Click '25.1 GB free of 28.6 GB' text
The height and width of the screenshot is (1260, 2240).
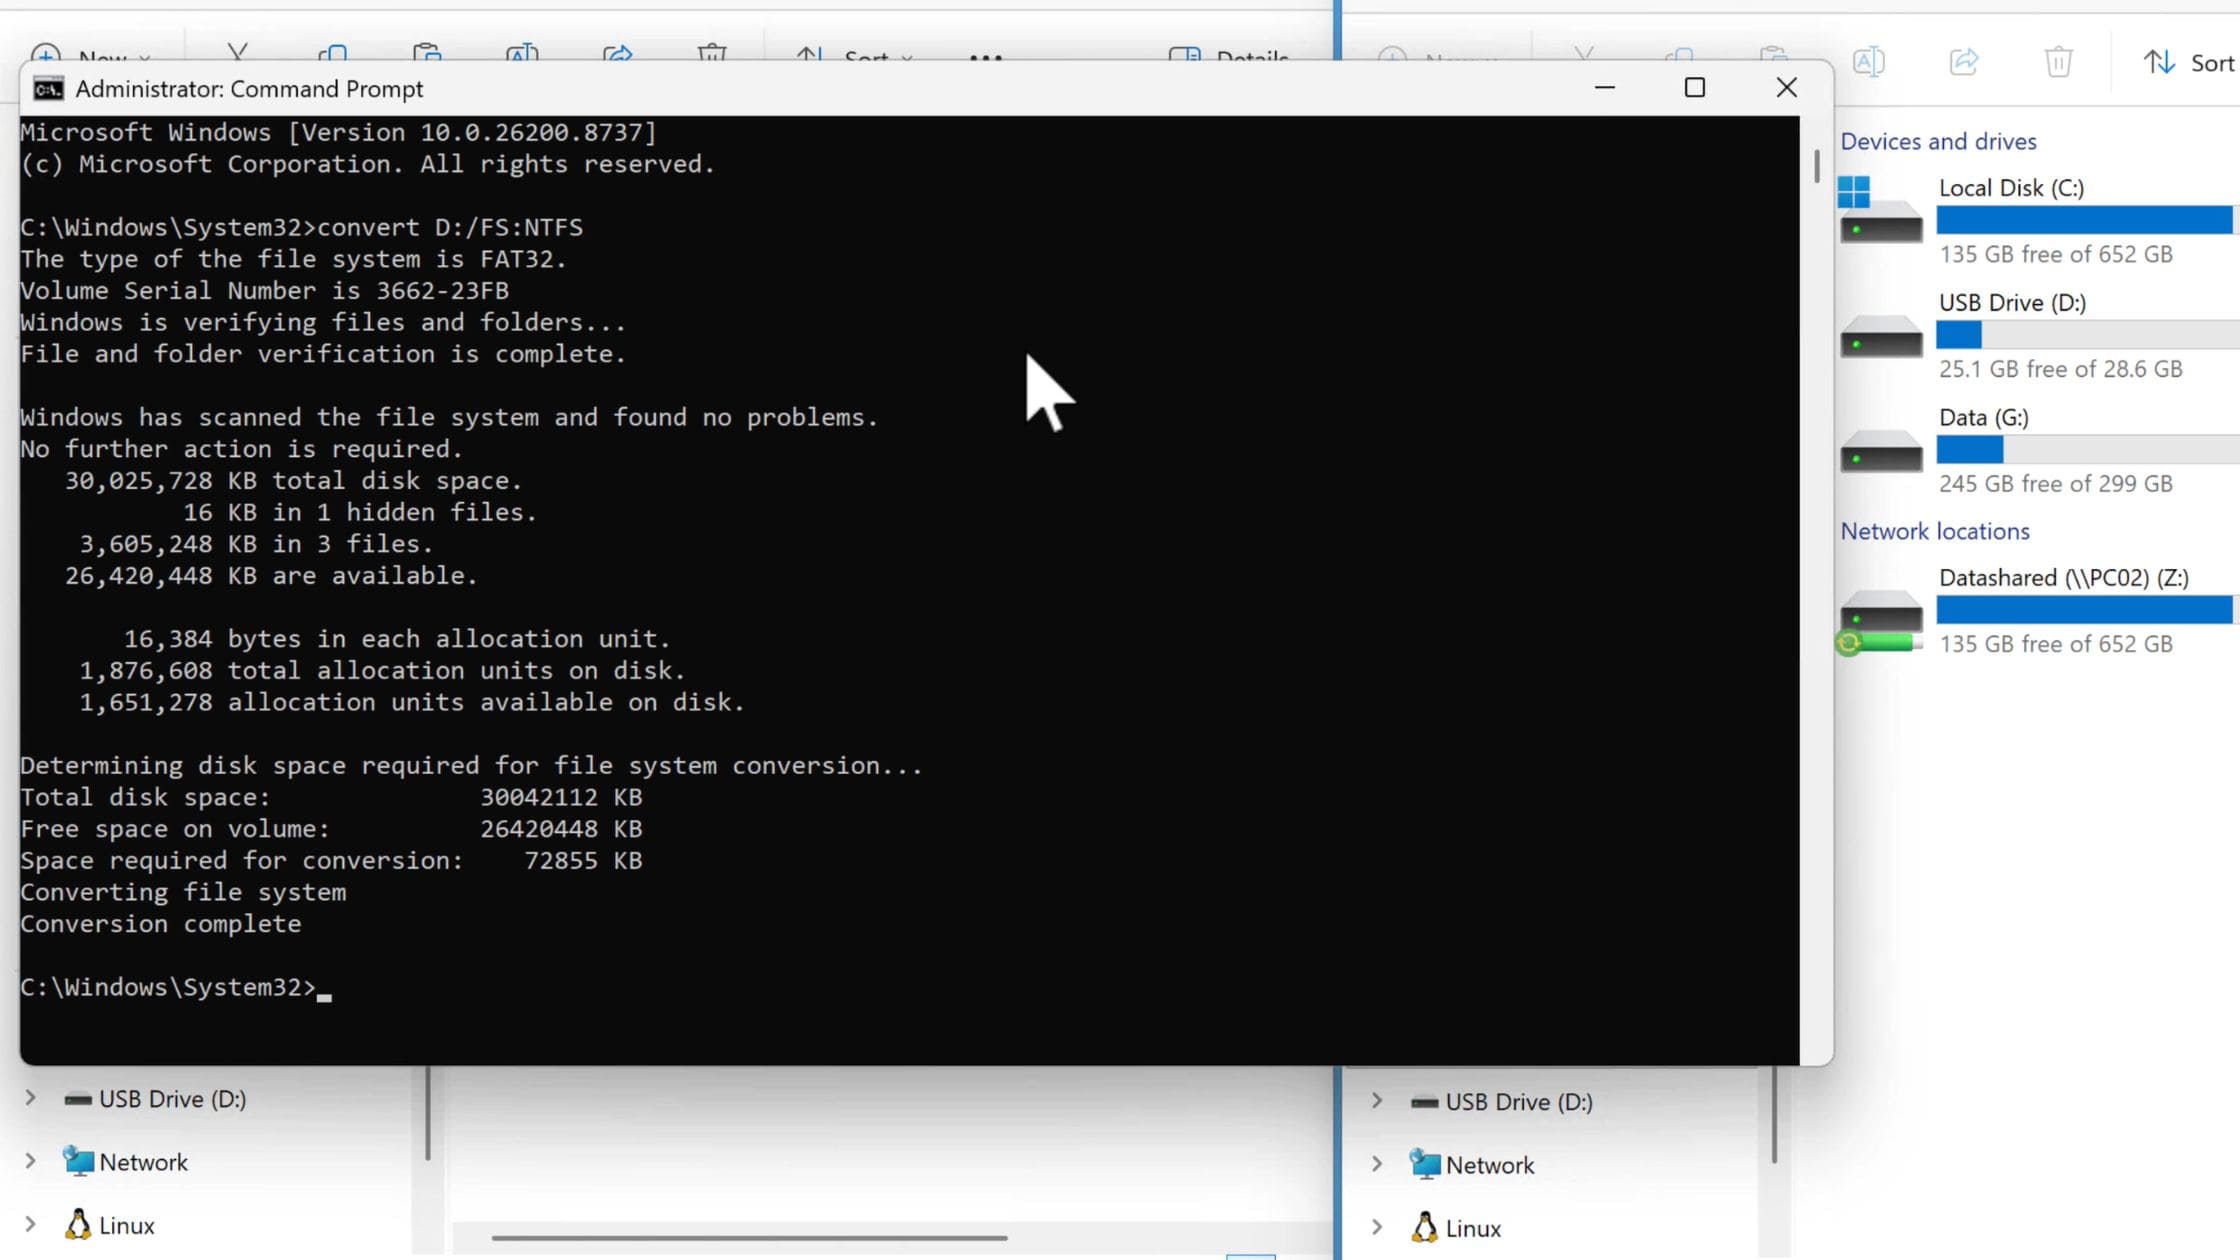click(x=2060, y=369)
